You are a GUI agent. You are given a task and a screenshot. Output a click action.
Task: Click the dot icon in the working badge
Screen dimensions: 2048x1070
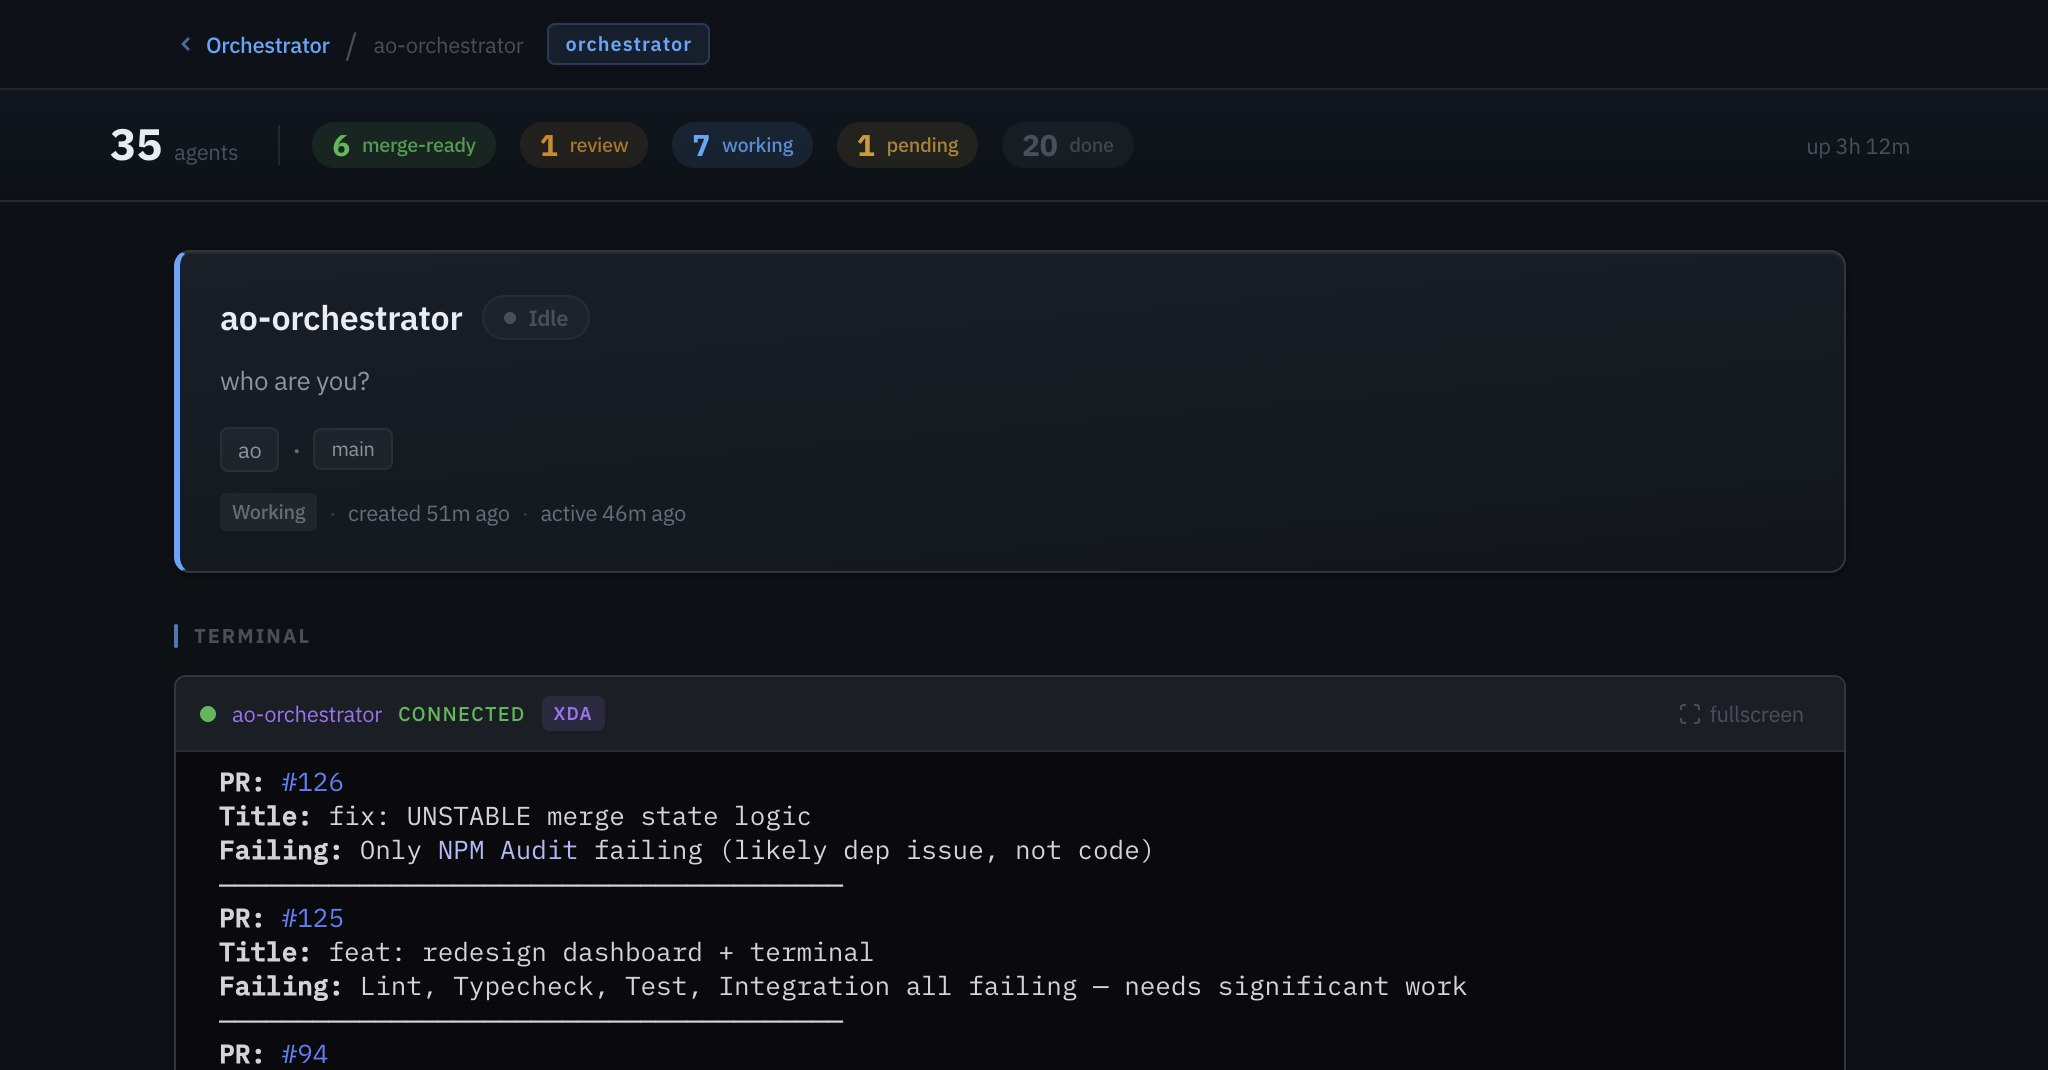pos(701,145)
